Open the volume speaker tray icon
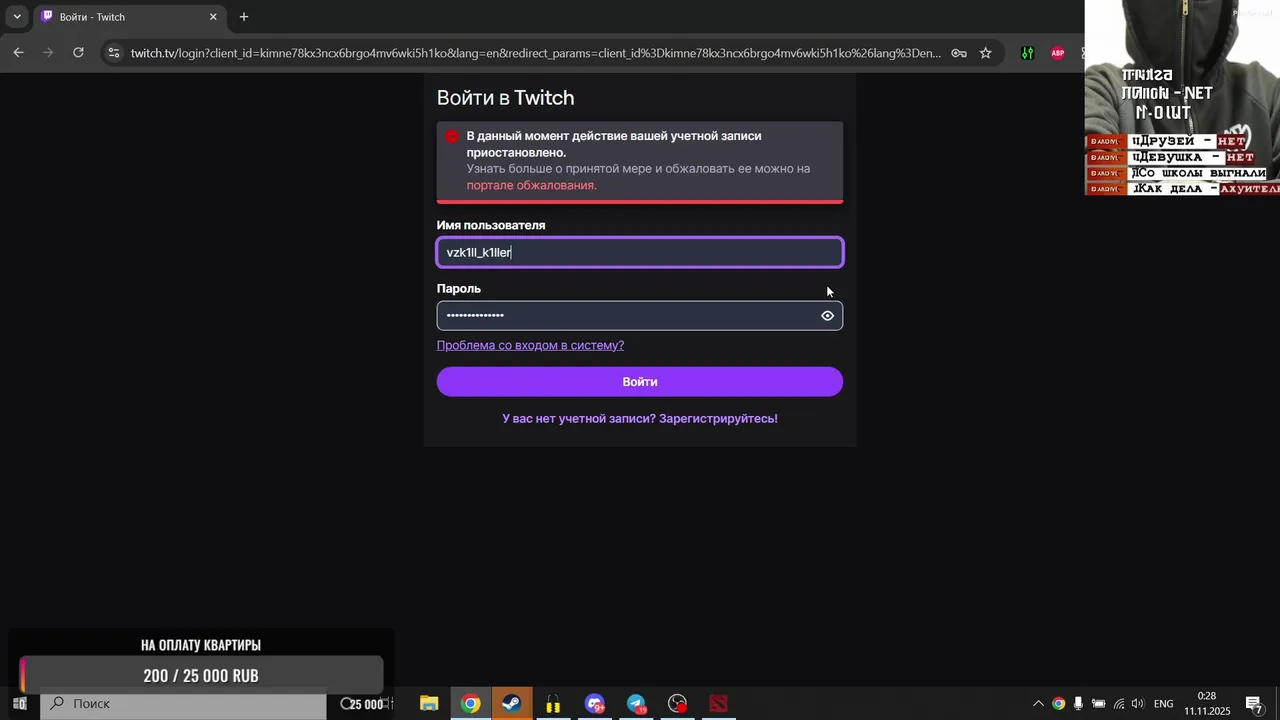Image resolution: width=1280 pixels, height=720 pixels. (1137, 704)
